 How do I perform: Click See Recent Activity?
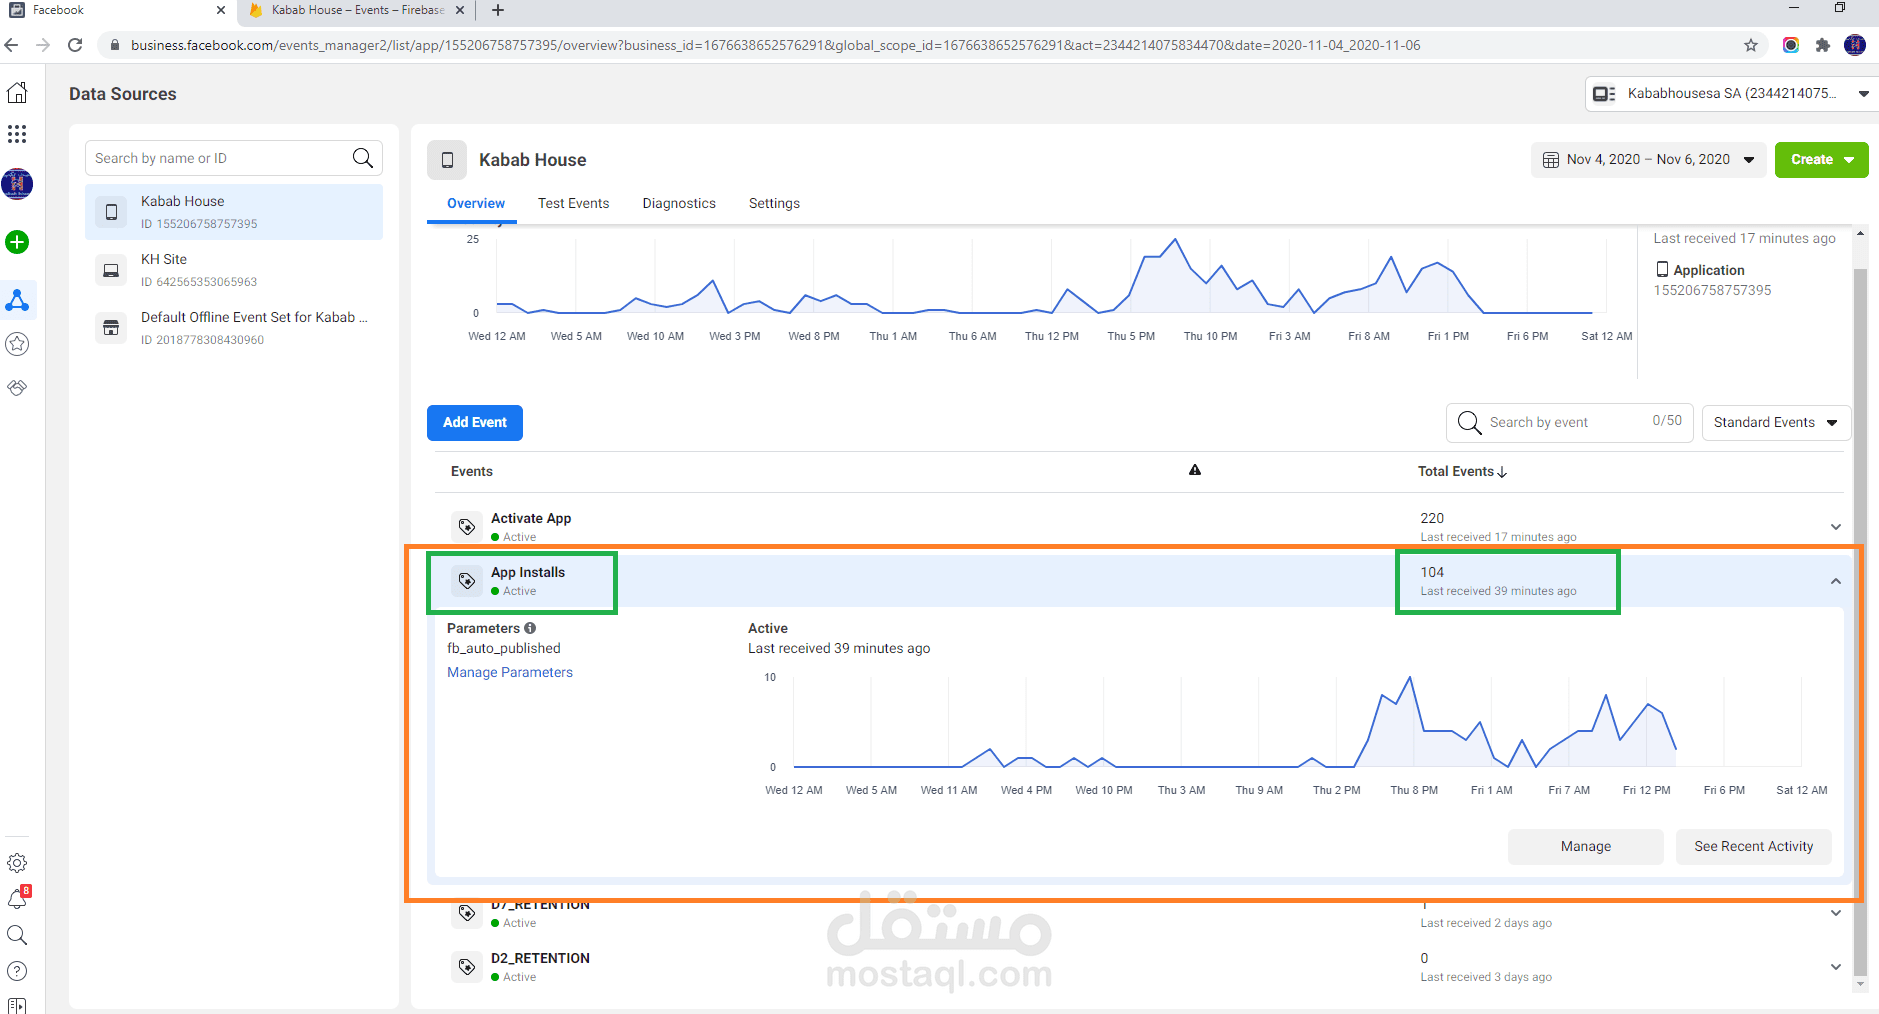coord(1754,846)
